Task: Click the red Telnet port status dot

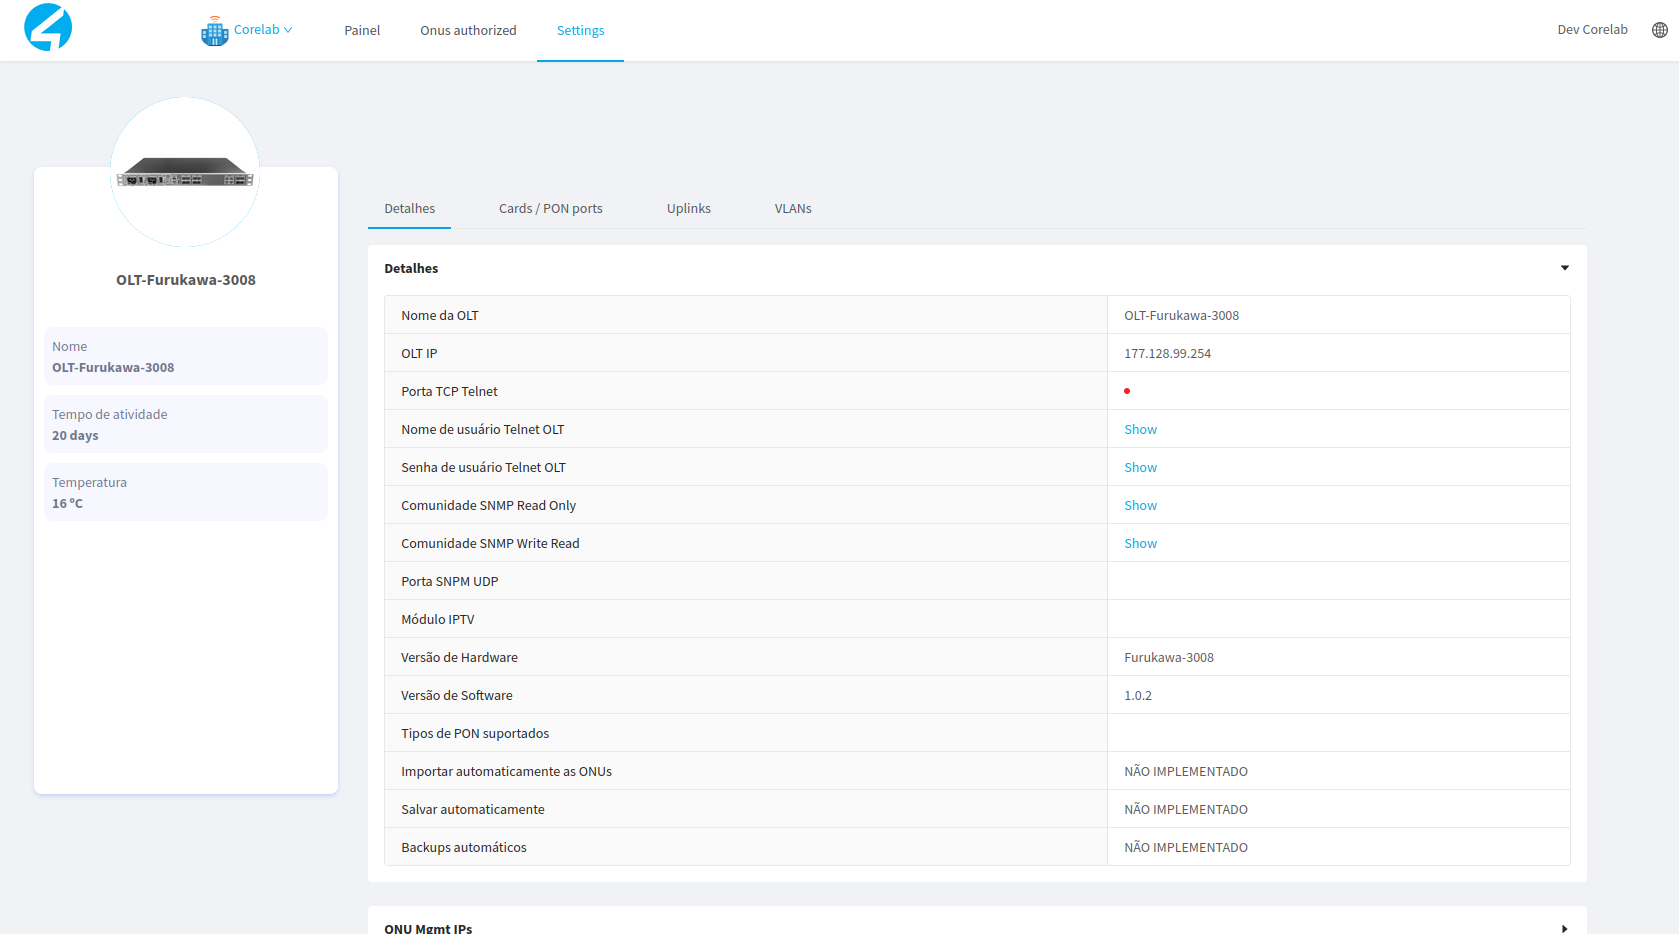Action: click(1126, 391)
